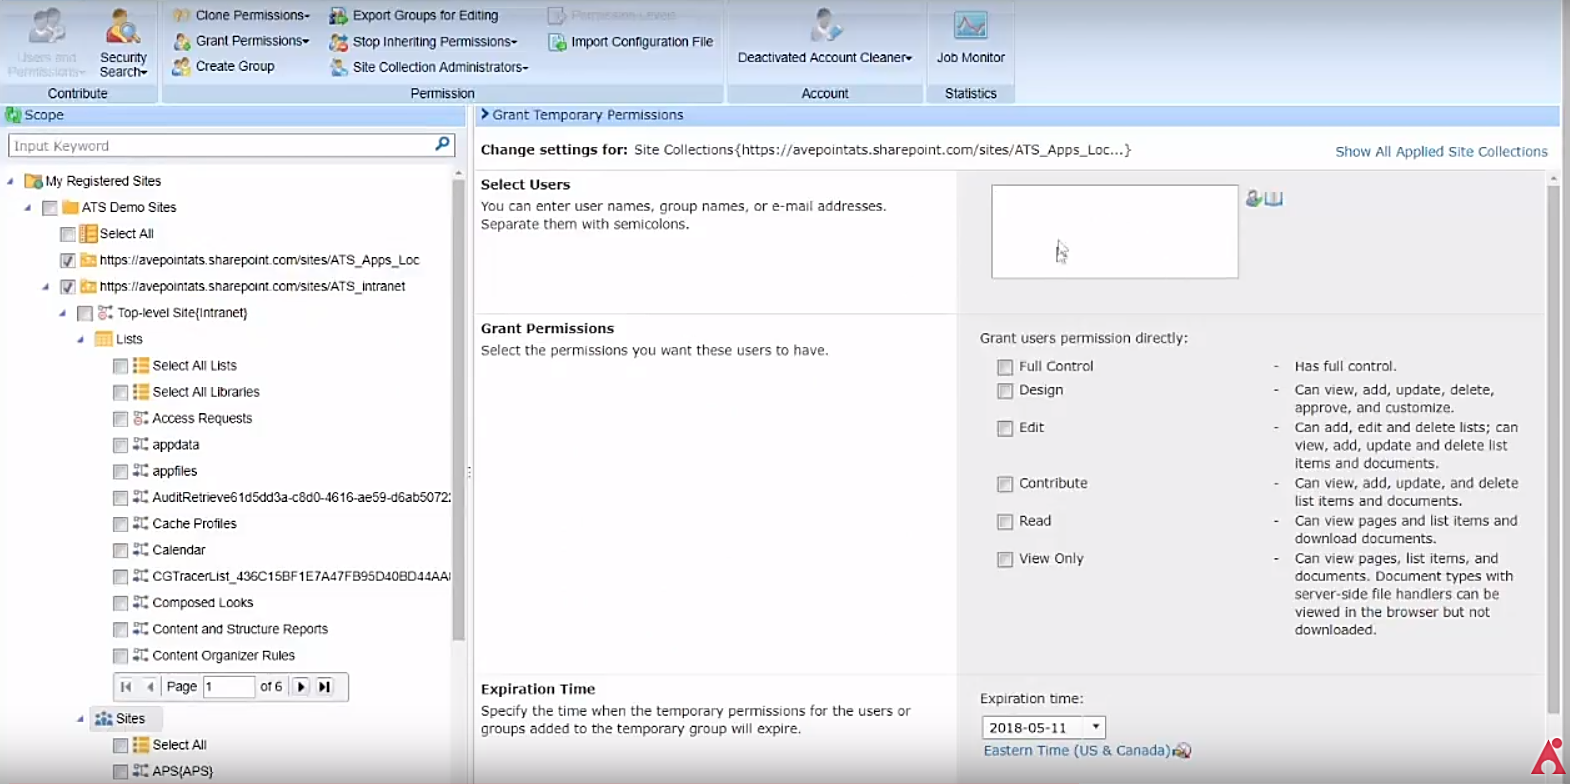Viewport: 1570px width, 784px height.
Task: Collapse the ATS_intranet site collection node
Action: click(45, 286)
